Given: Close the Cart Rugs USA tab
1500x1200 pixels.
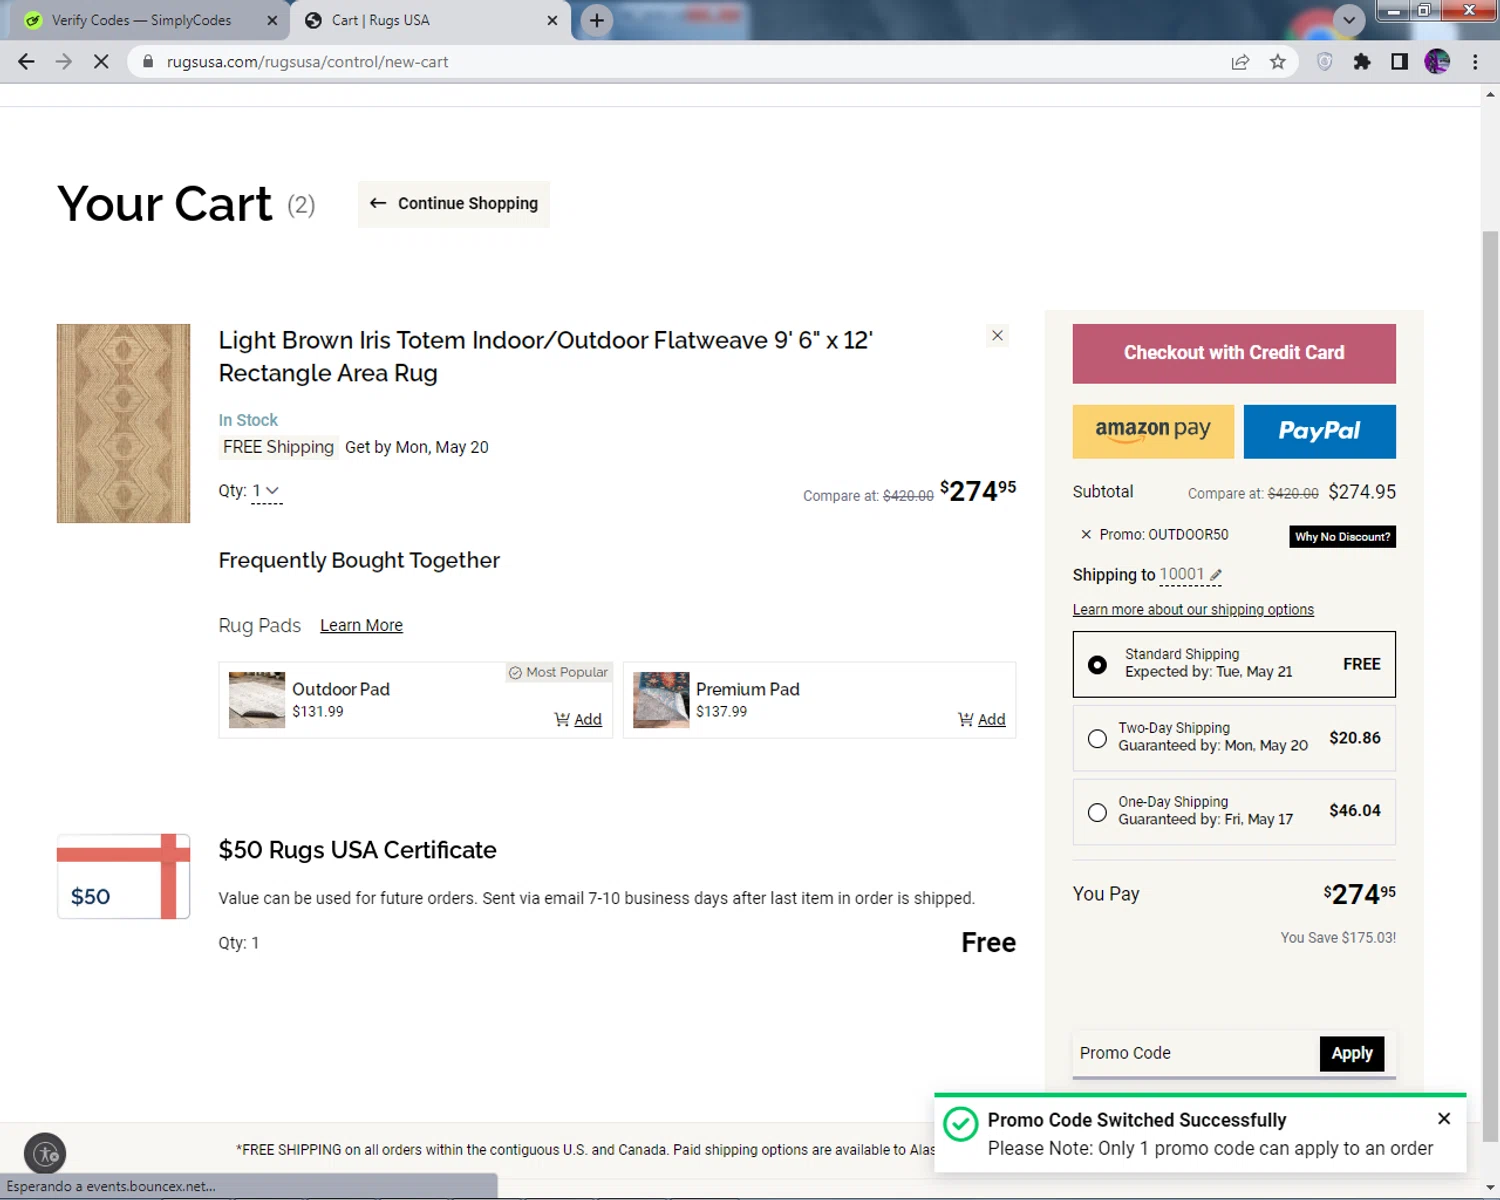Looking at the screenshot, I should pyautogui.click(x=552, y=20).
